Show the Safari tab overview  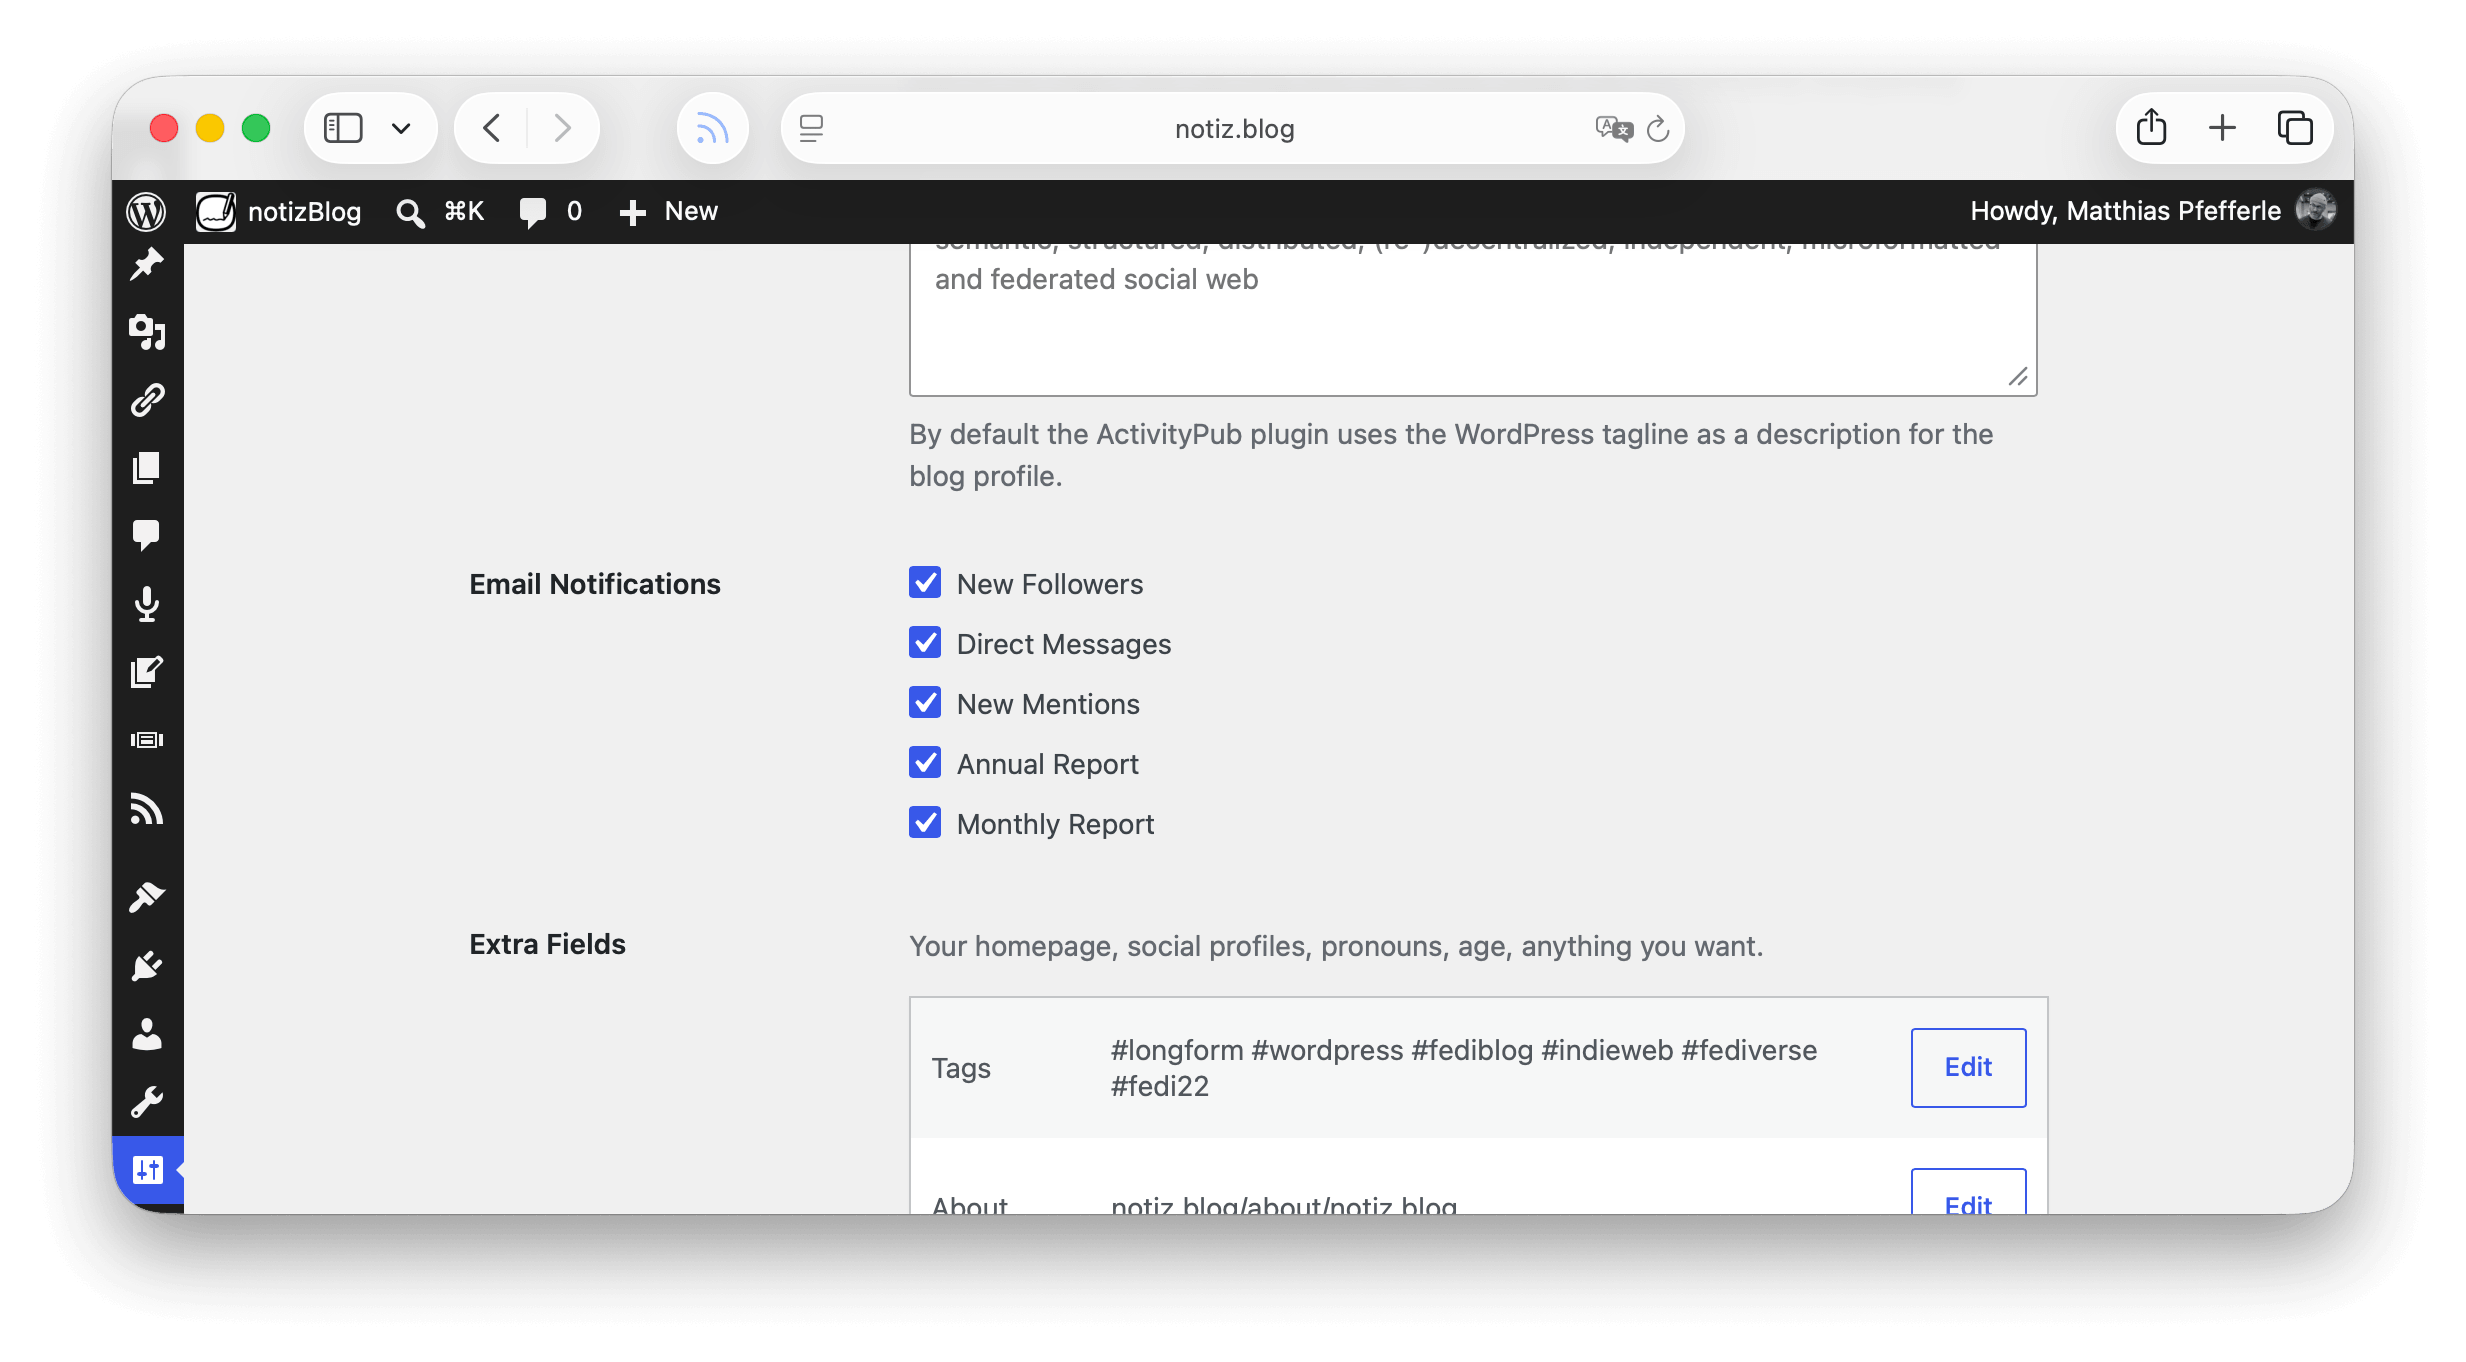tap(2295, 128)
